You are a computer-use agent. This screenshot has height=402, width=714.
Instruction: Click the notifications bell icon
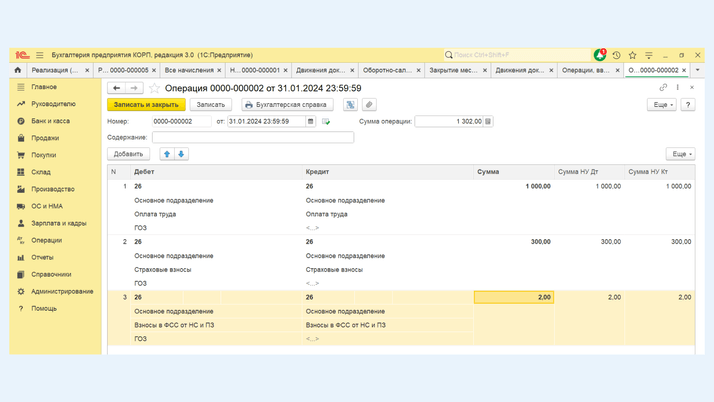pos(599,55)
